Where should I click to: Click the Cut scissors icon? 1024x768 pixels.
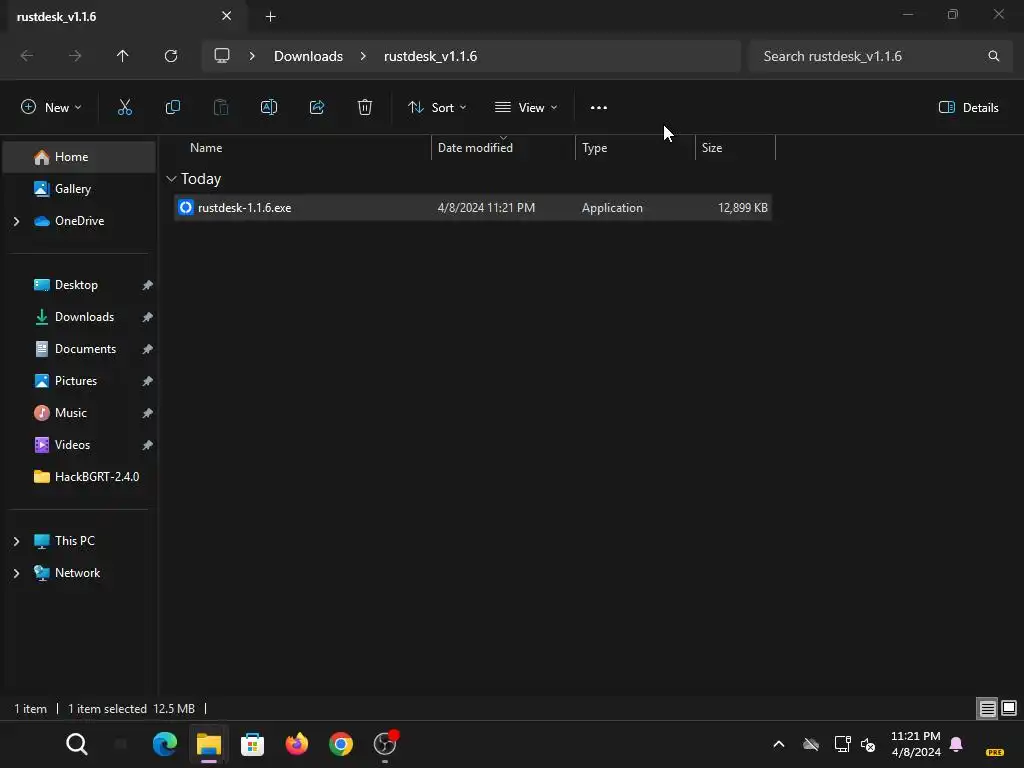(x=124, y=108)
